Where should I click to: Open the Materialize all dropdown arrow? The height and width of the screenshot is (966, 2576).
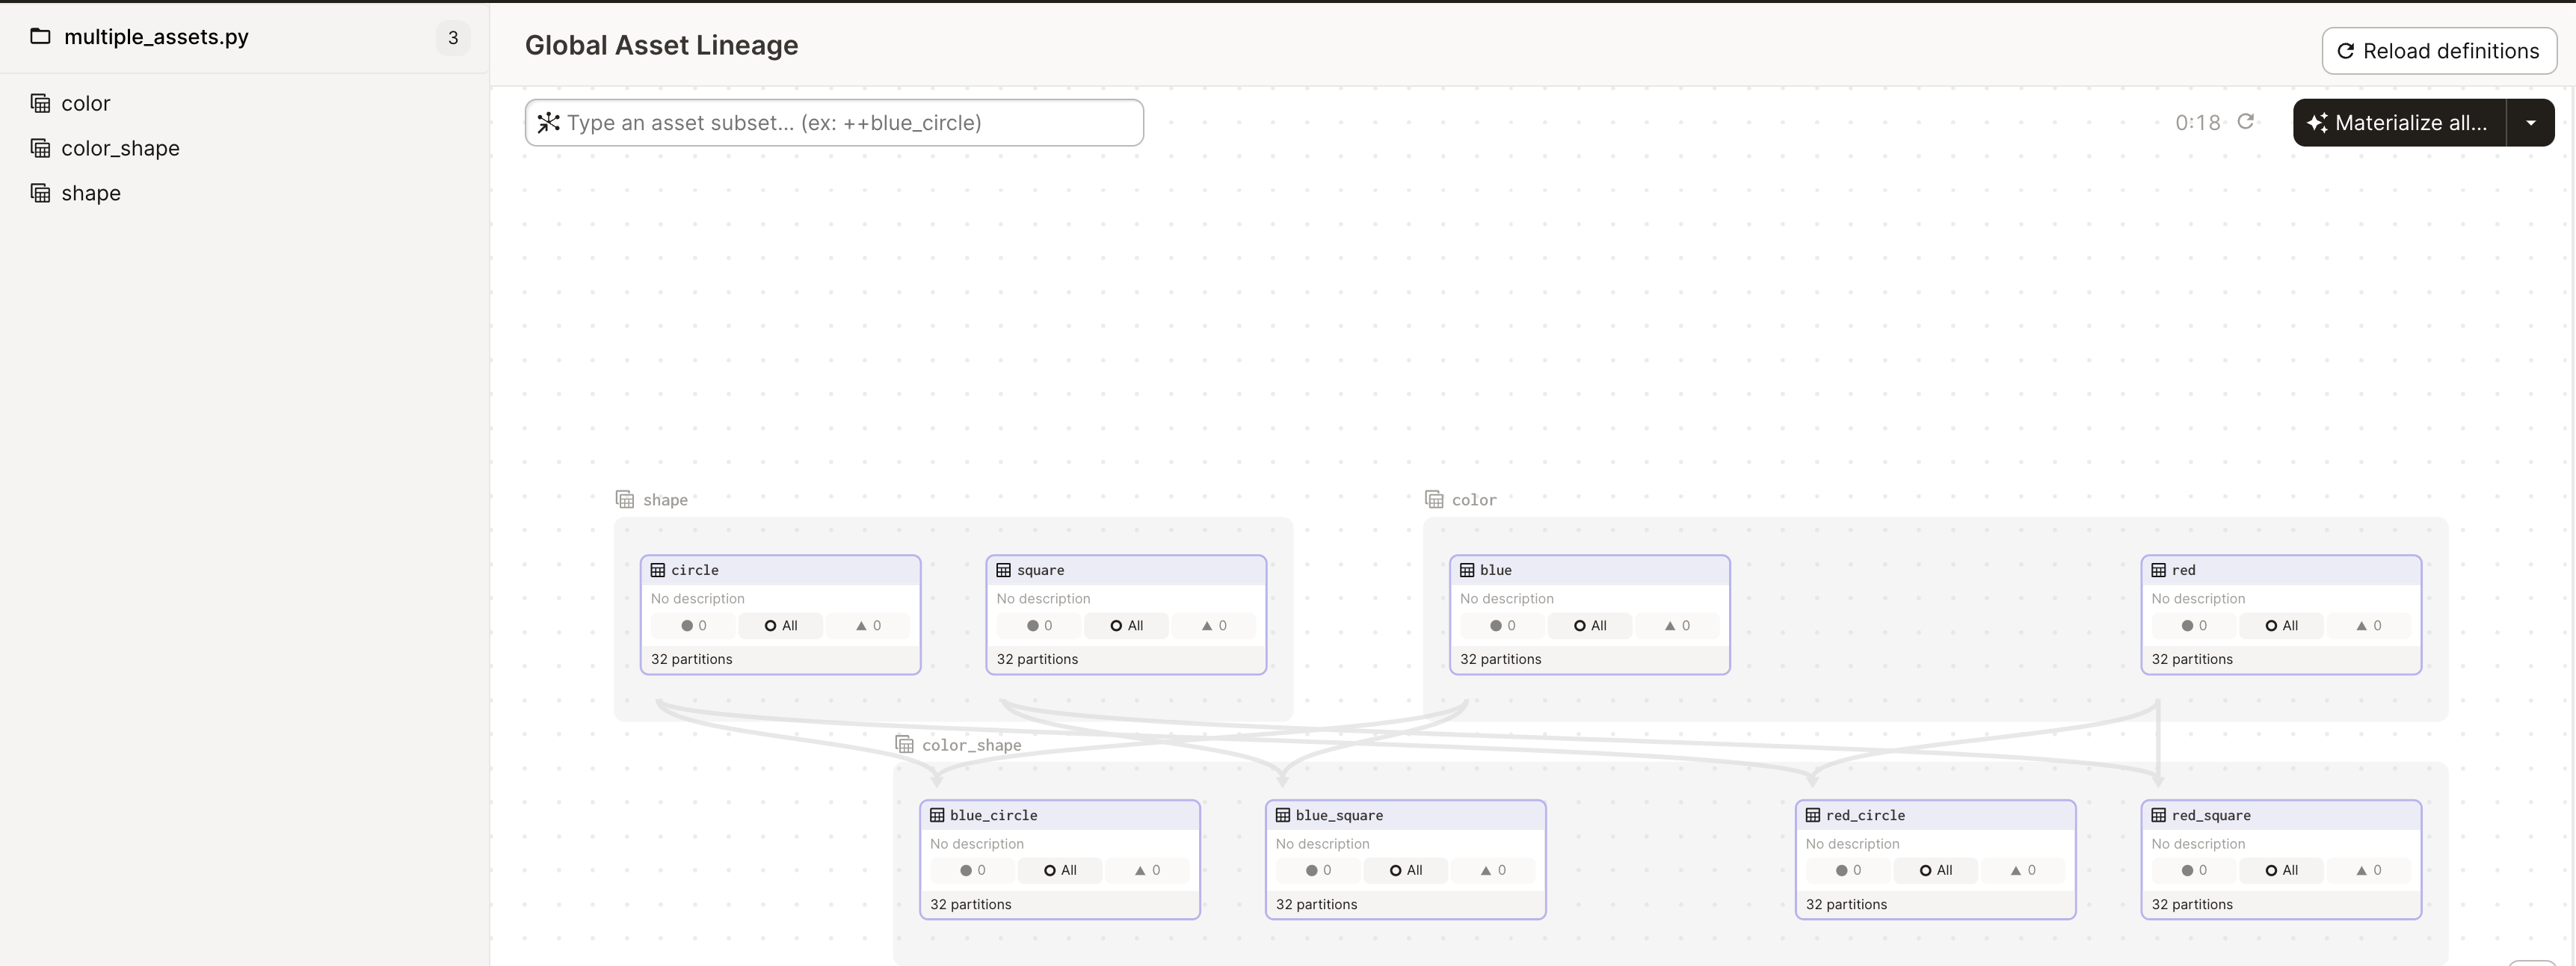click(2530, 123)
